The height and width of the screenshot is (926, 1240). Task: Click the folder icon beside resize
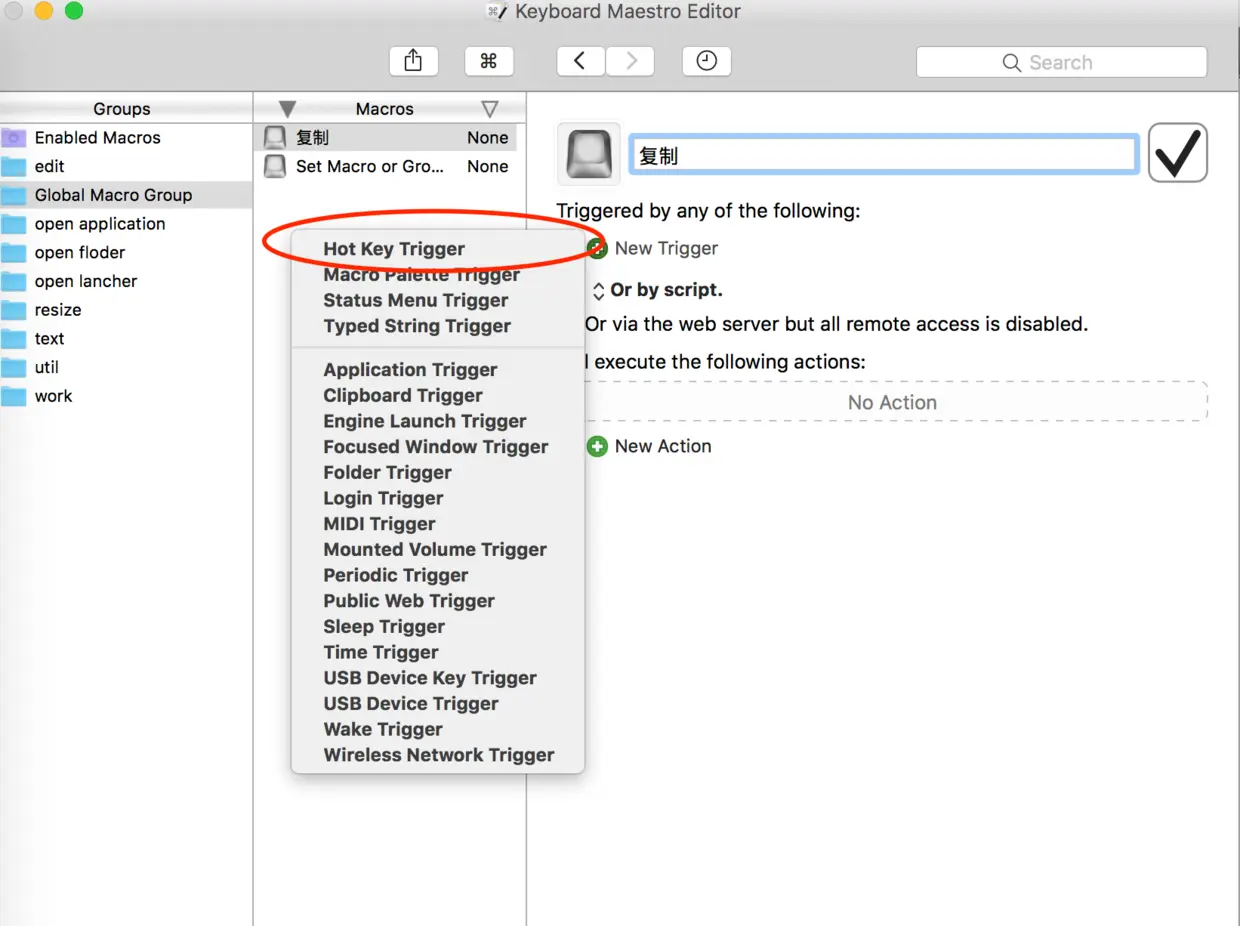(x=14, y=310)
